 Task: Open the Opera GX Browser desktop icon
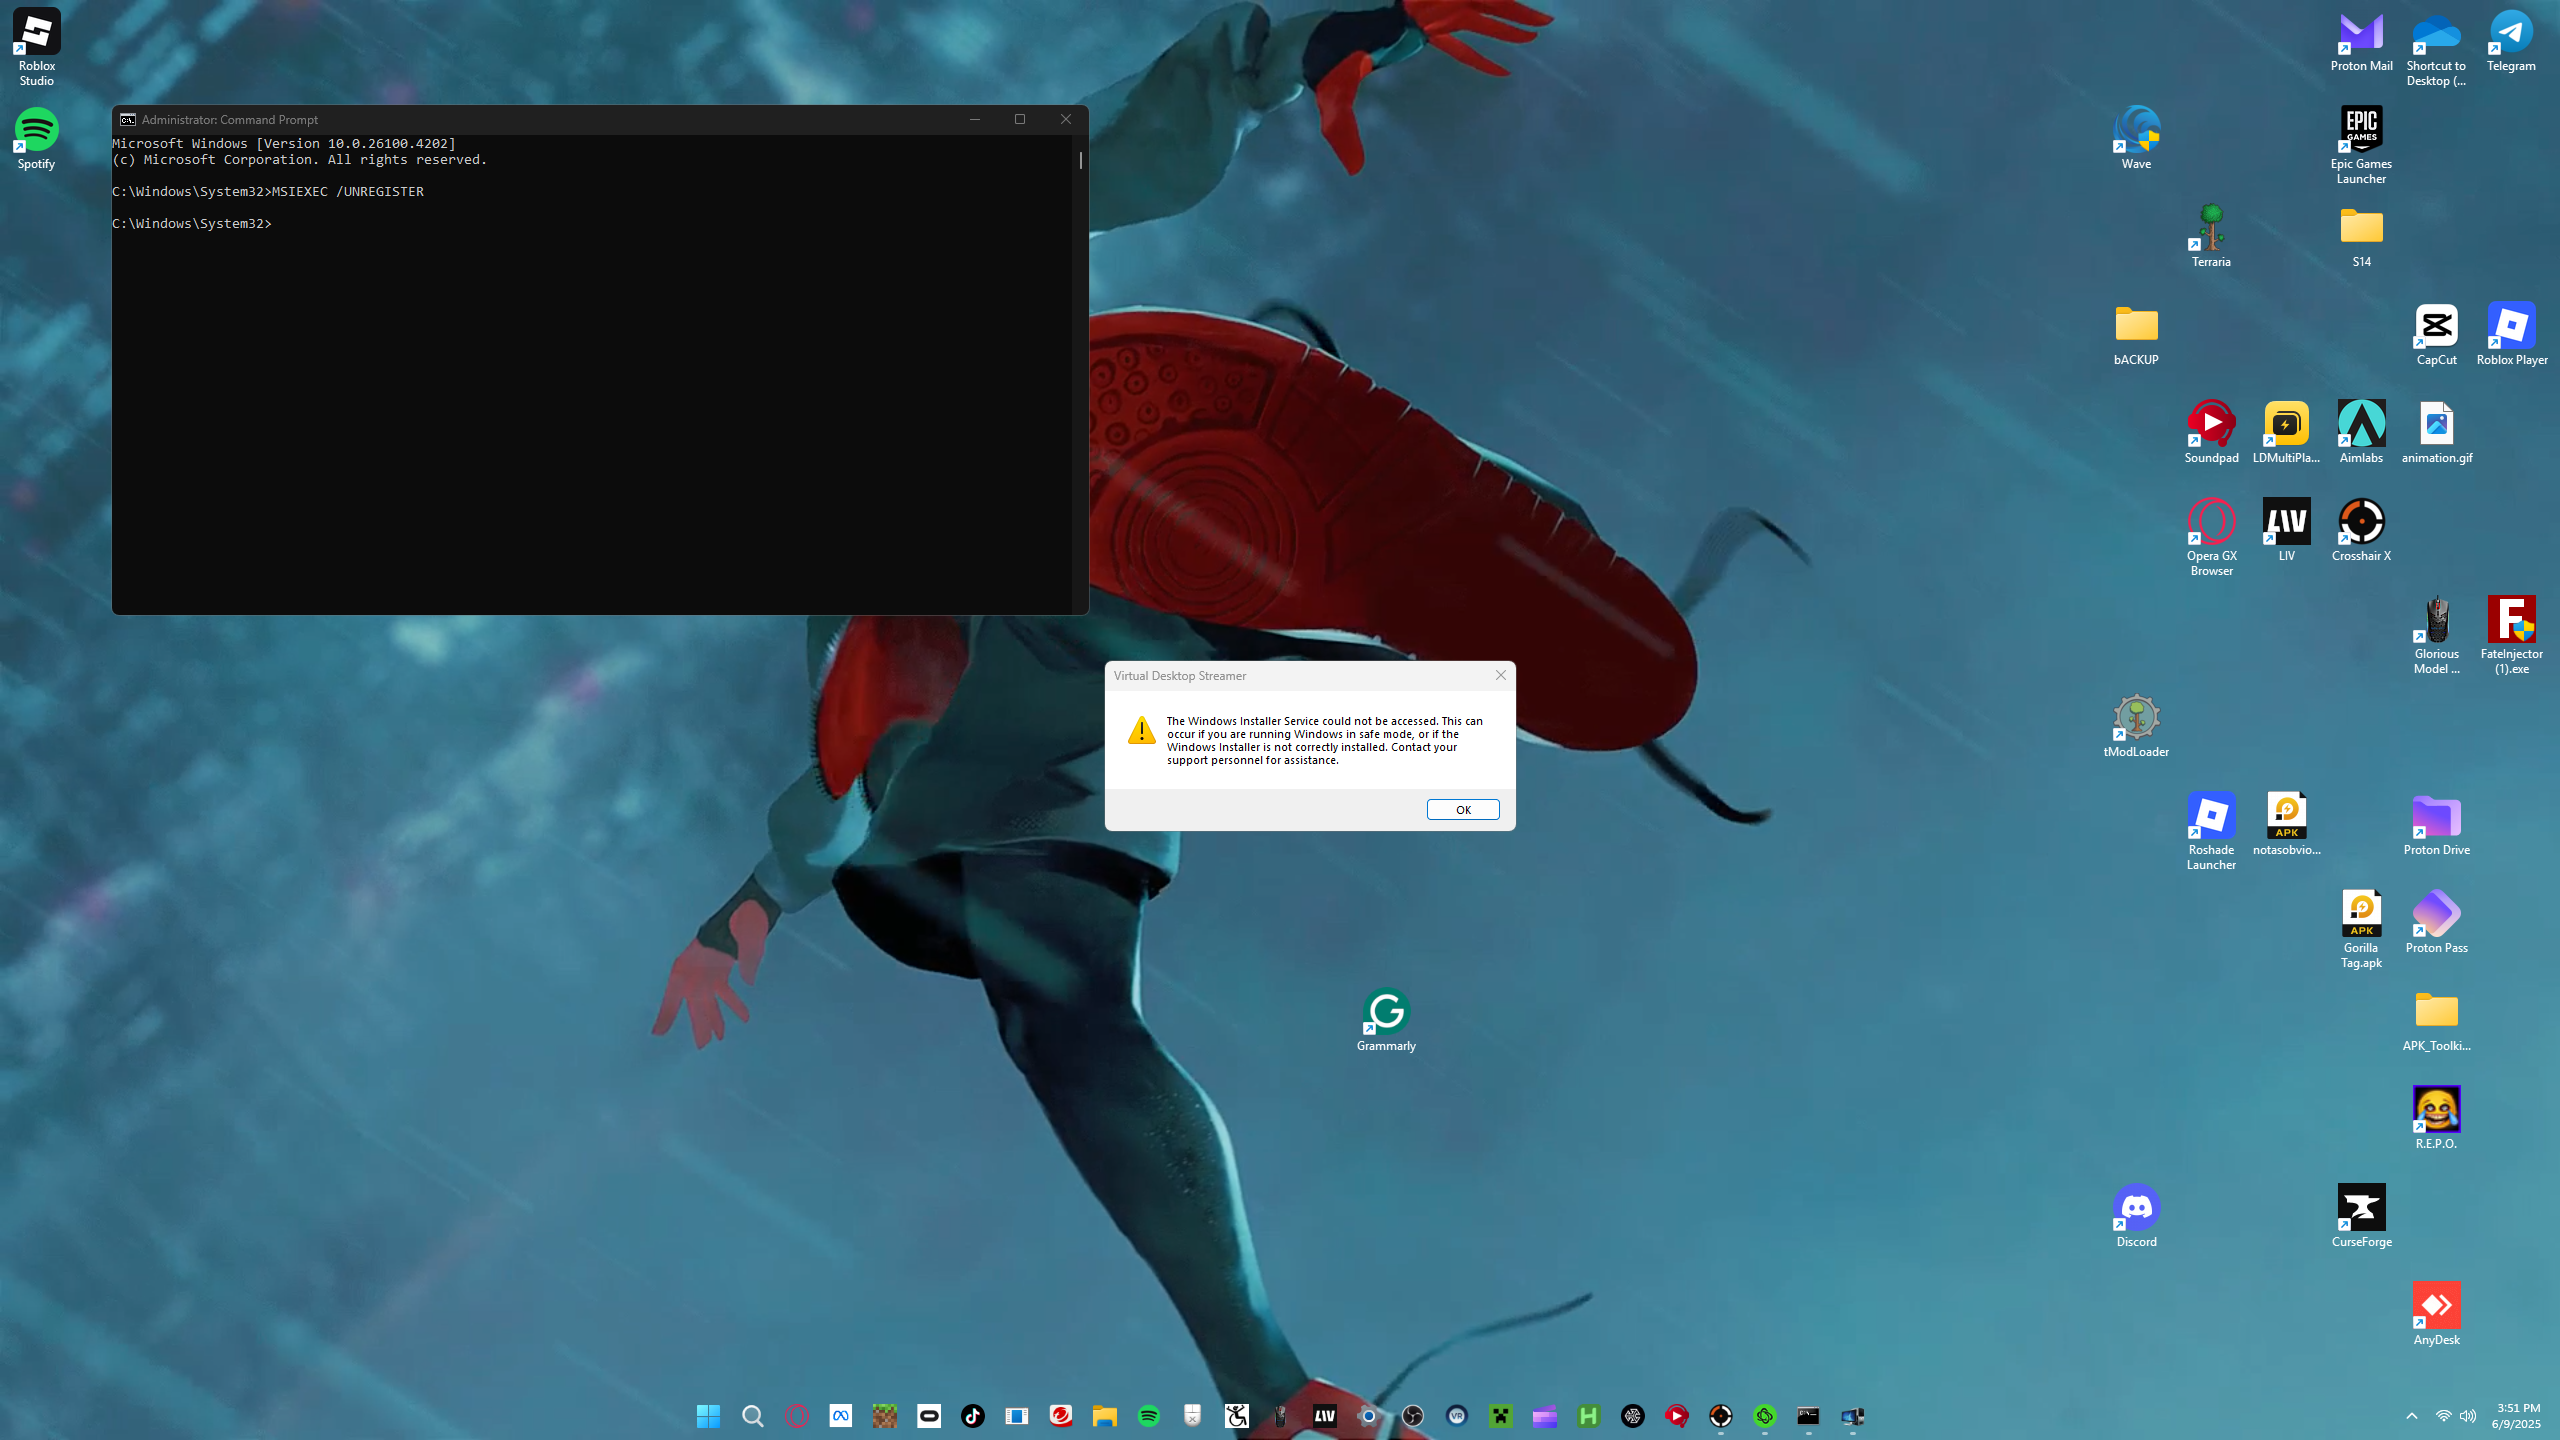pyautogui.click(x=2211, y=522)
